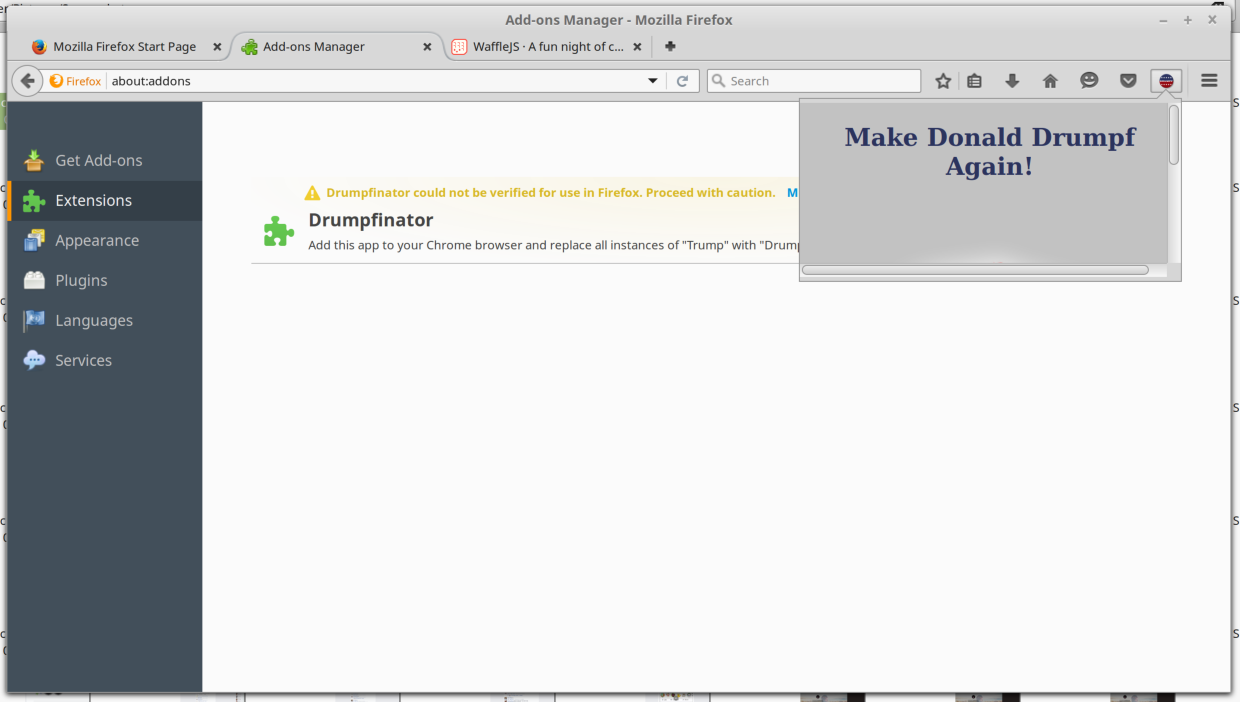
Task: Switch to Mozilla Firefox Start Page tab
Action: click(x=125, y=47)
